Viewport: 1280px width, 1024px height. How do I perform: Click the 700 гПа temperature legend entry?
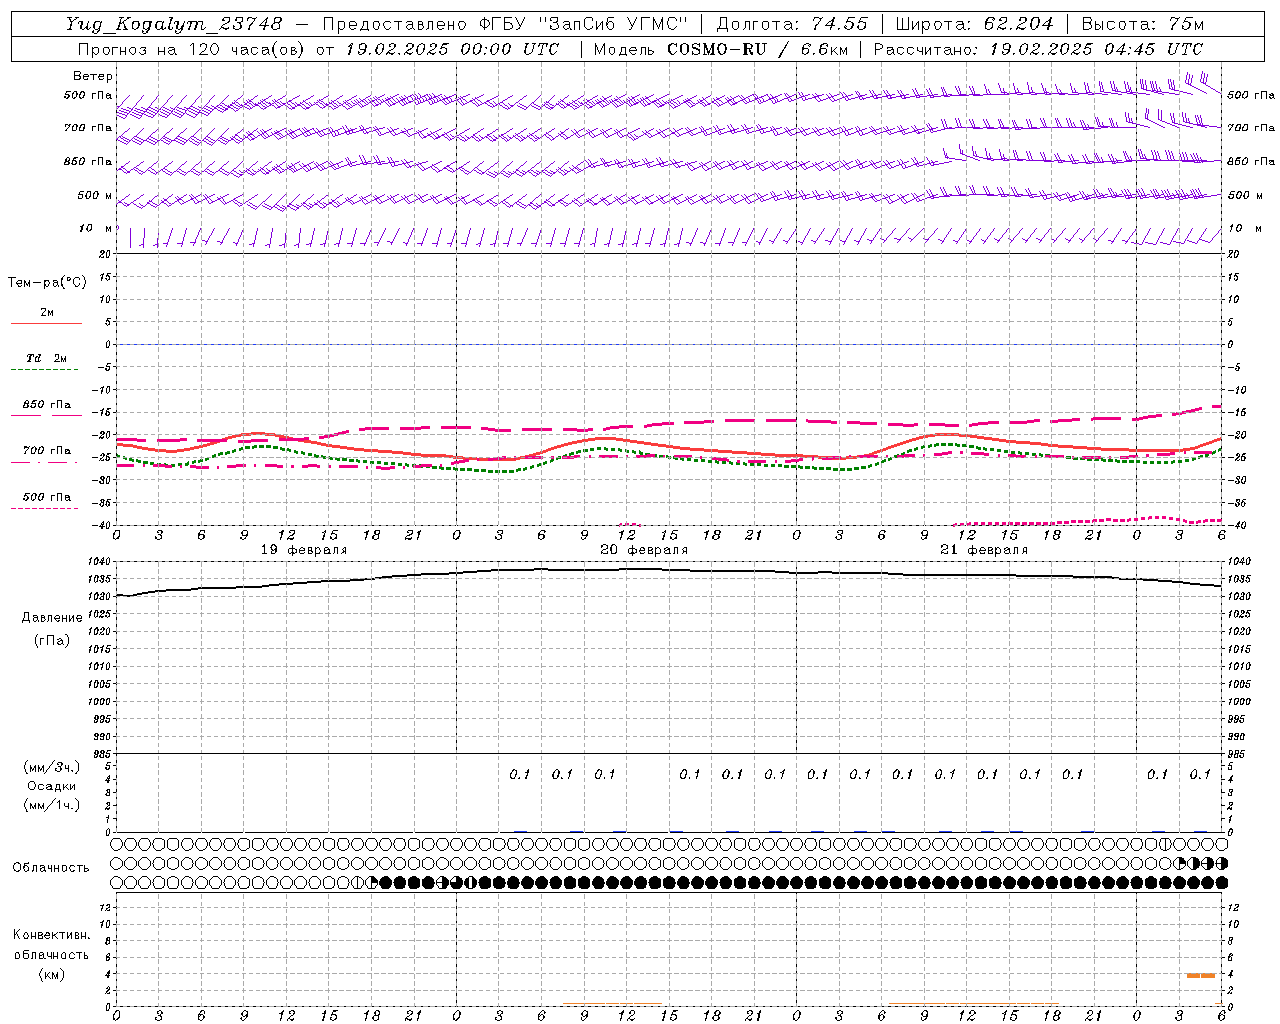47,451
